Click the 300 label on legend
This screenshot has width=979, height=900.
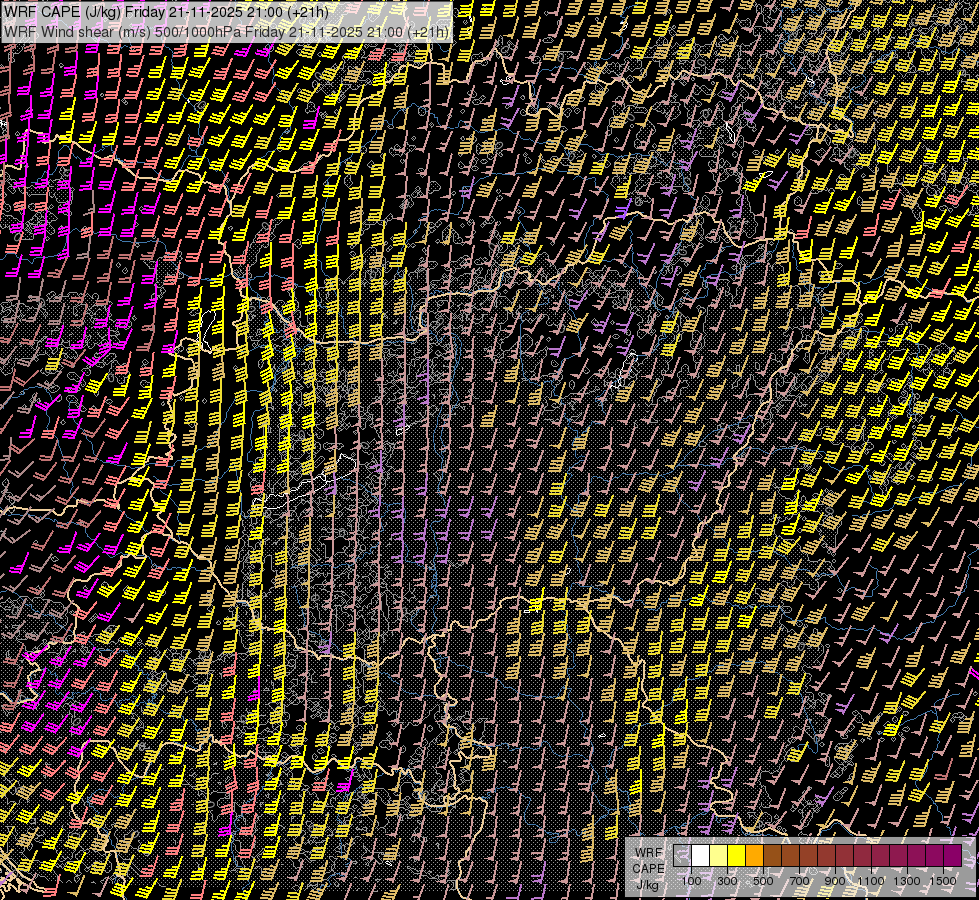pyautogui.click(x=727, y=881)
